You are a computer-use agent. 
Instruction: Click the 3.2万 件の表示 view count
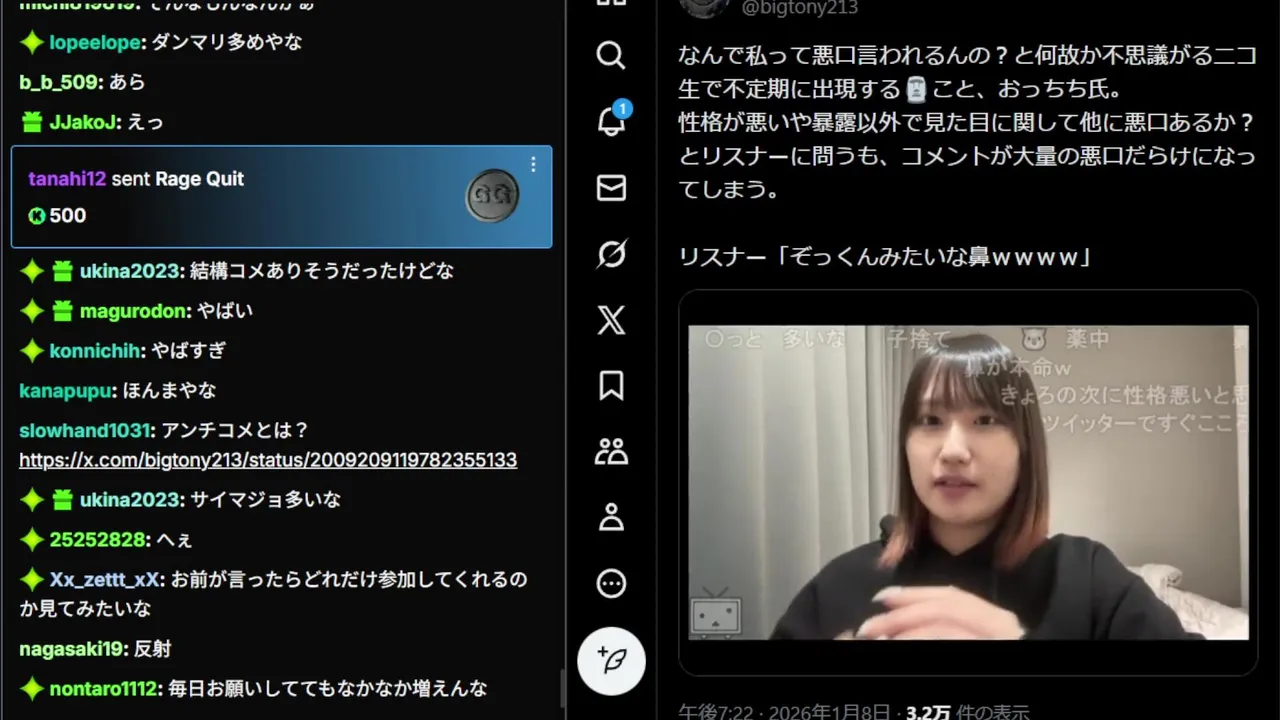[x=967, y=712]
